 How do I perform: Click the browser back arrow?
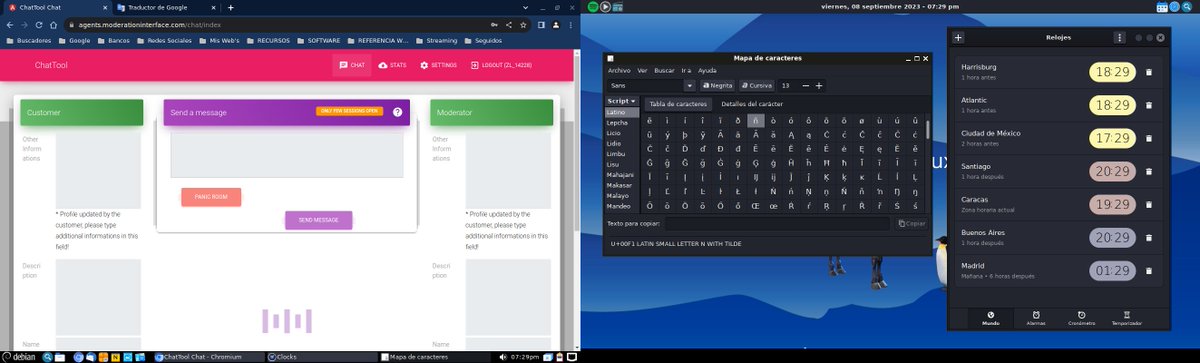pos(10,24)
